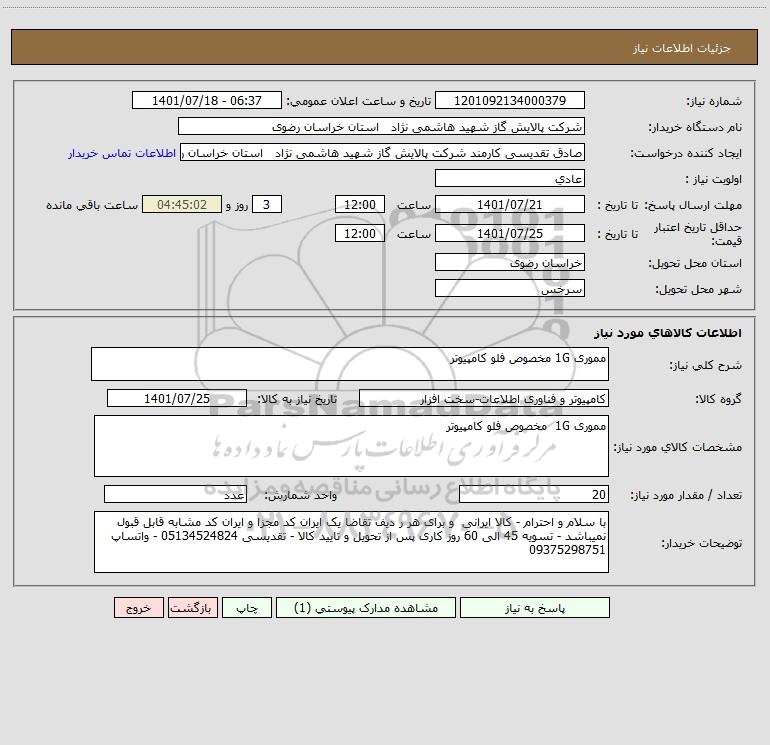770x745 pixels.
Task: Click the 'بازگشت' back button
Action: click(x=192, y=608)
